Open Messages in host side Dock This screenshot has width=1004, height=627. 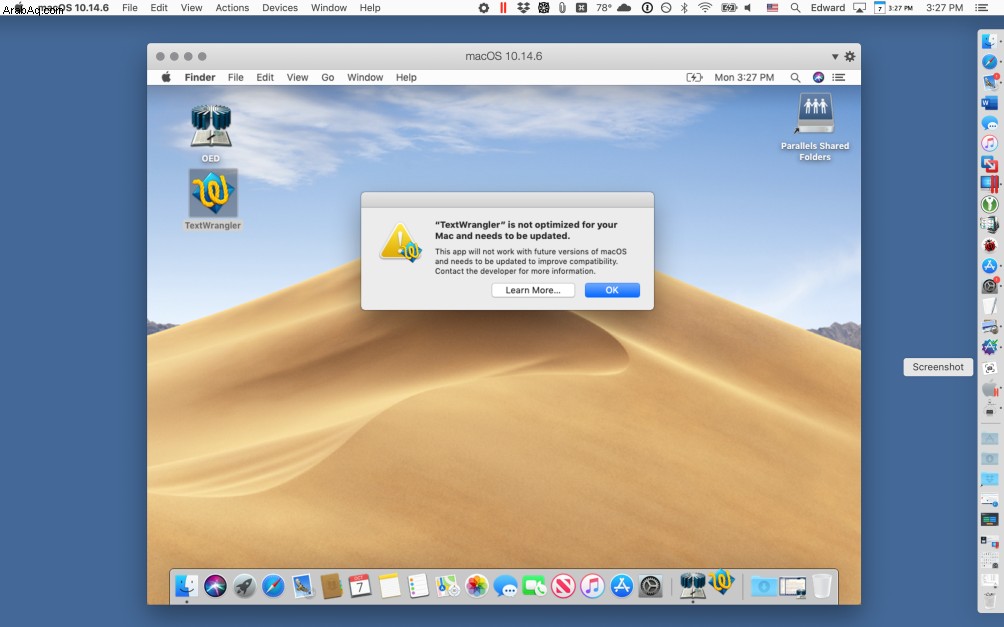click(989, 123)
